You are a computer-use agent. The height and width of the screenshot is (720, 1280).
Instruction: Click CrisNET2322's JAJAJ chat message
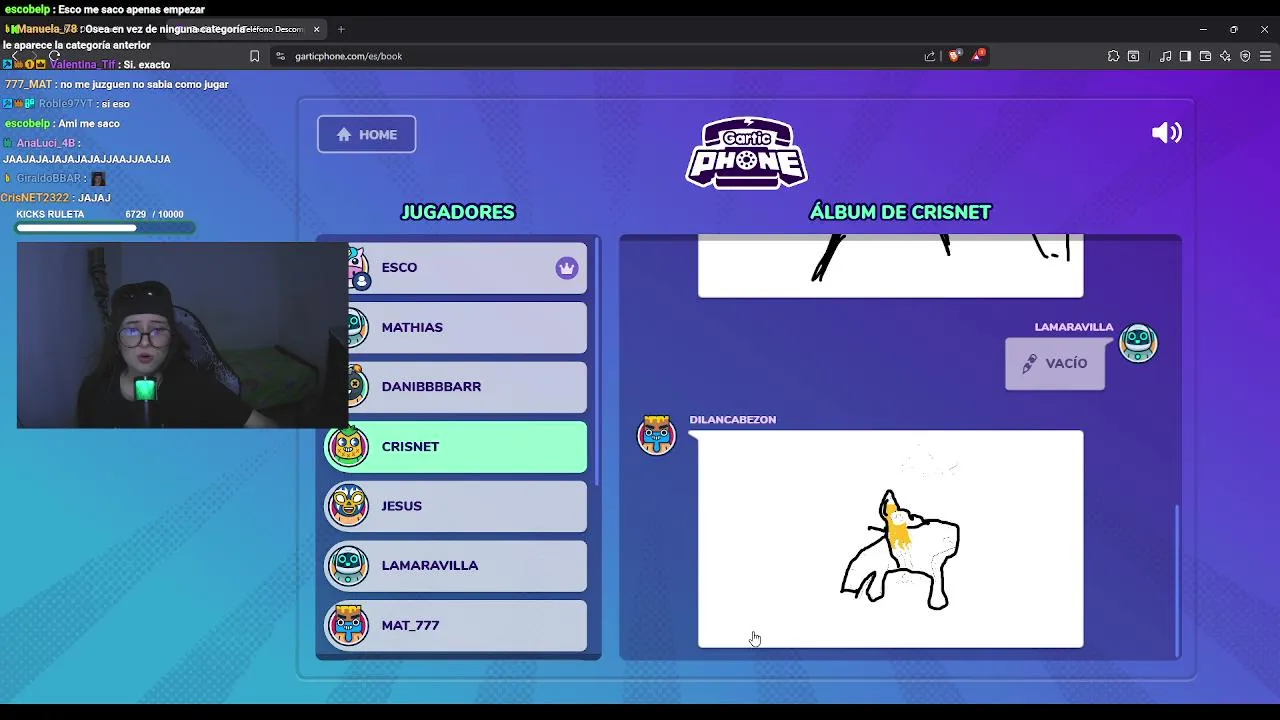pos(55,198)
